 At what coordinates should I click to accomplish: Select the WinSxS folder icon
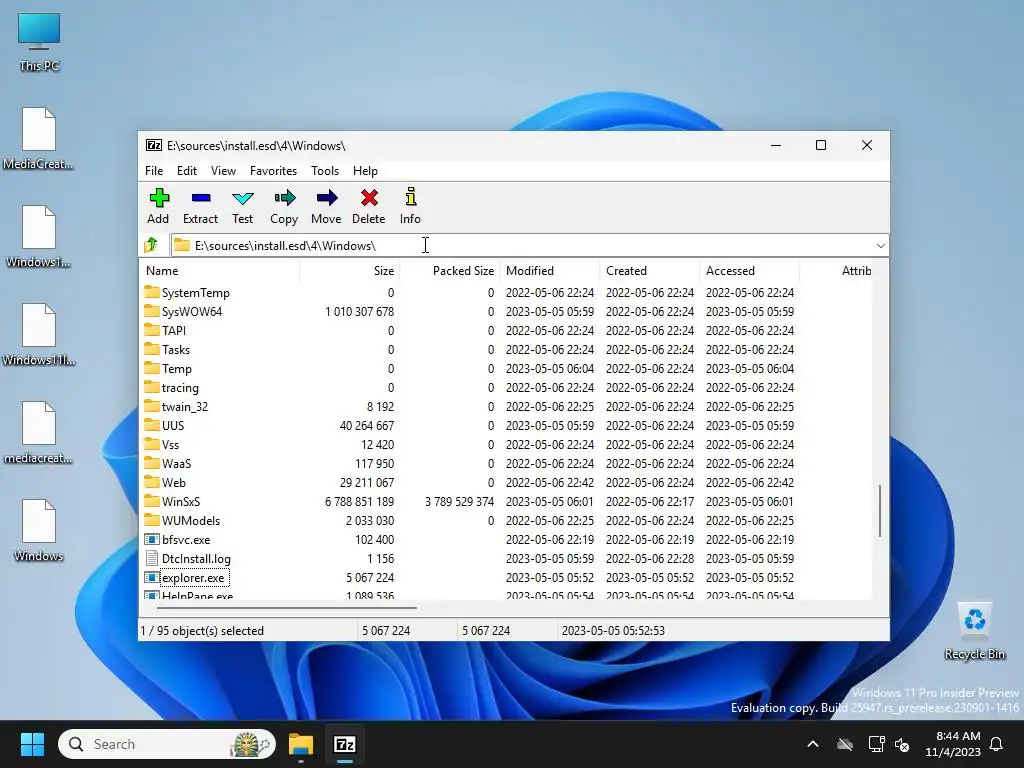pyautogui.click(x=152, y=501)
